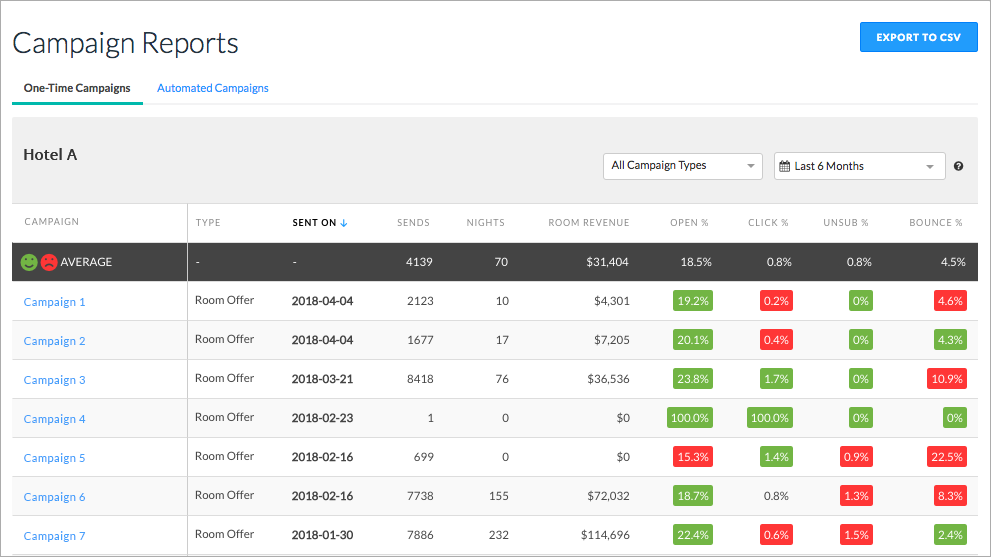Image resolution: width=991 pixels, height=557 pixels.
Task: Click the $31,404 average revenue value
Action: point(607,262)
